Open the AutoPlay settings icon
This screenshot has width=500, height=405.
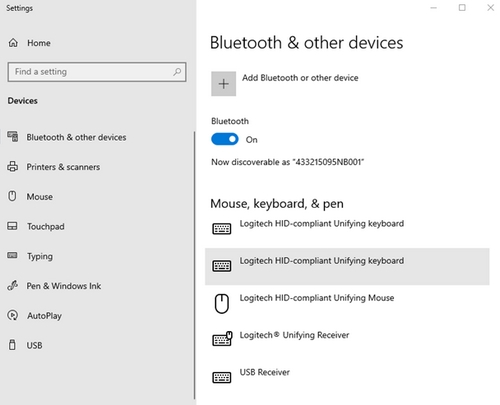point(13,315)
